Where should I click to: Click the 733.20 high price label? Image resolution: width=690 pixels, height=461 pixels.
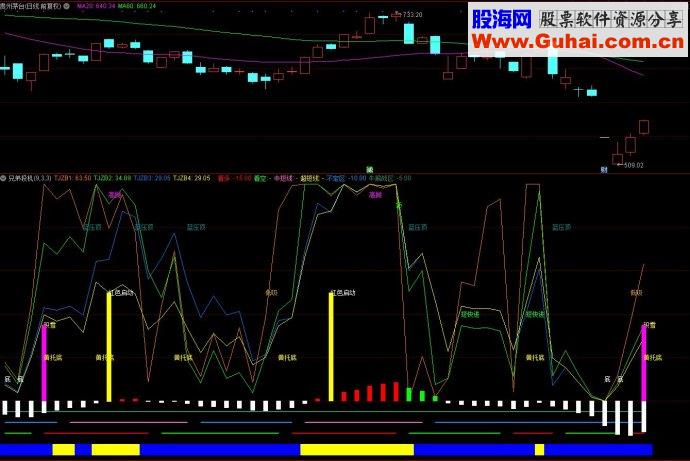412,15
